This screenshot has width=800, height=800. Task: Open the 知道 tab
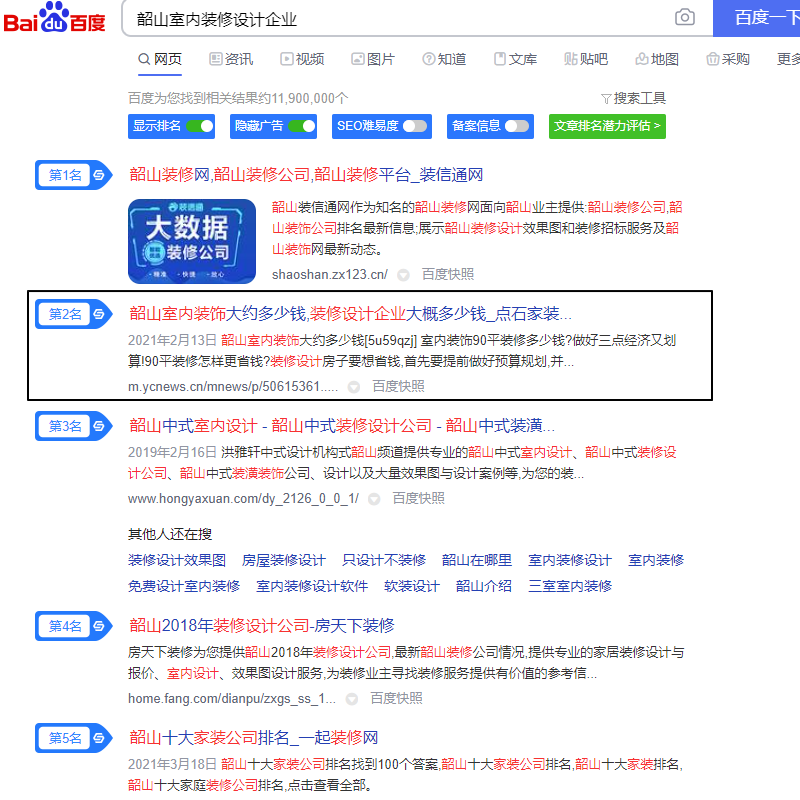click(444, 59)
